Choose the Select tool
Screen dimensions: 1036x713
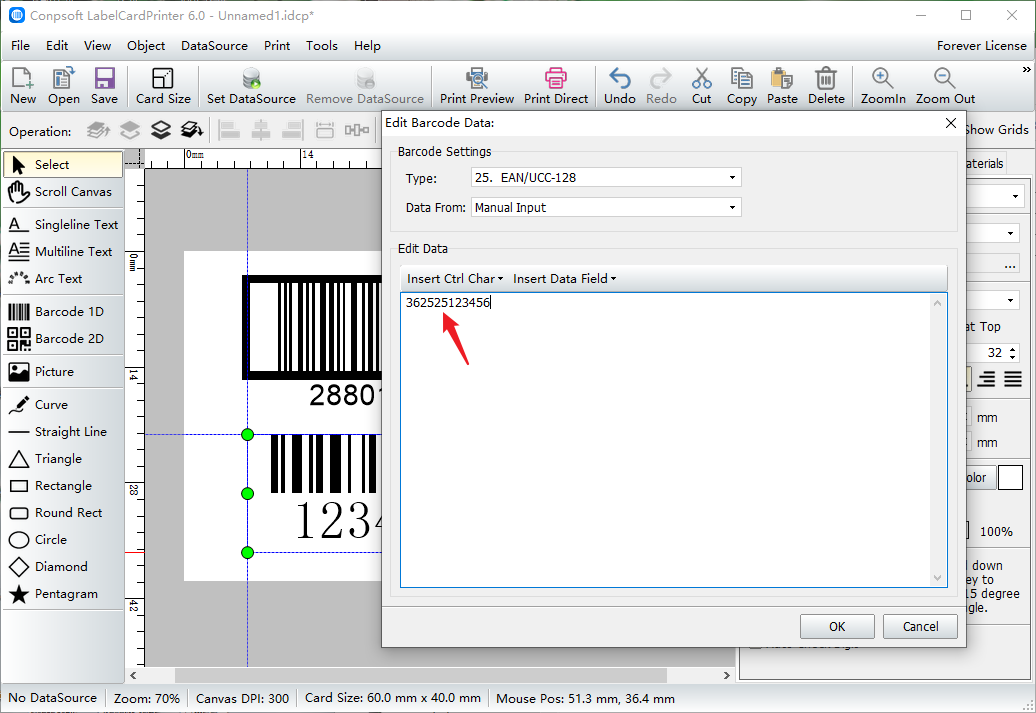point(63,165)
